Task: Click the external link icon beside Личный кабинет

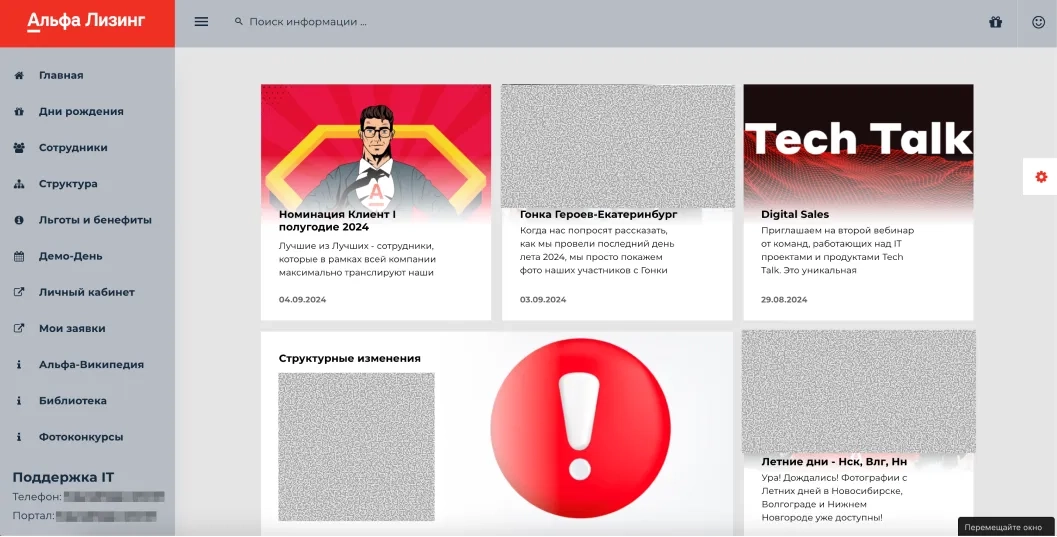Action: click(19, 293)
